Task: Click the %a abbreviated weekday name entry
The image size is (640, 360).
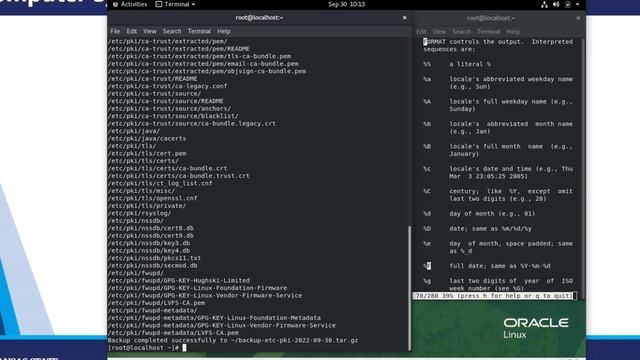Action: (498, 83)
